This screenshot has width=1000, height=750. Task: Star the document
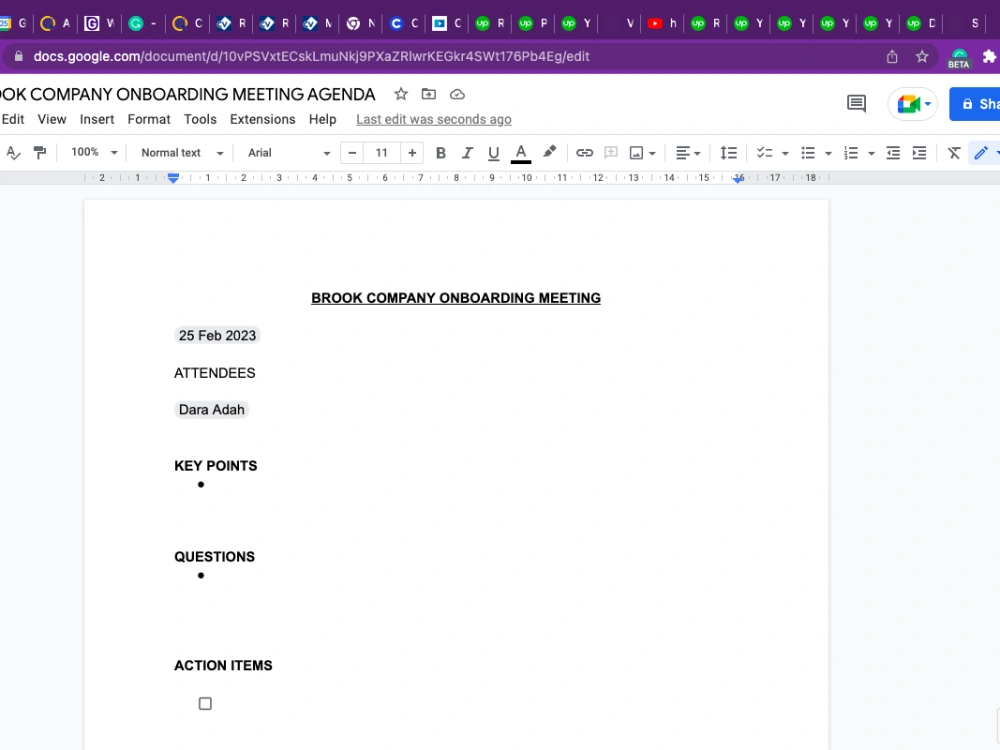pos(401,94)
